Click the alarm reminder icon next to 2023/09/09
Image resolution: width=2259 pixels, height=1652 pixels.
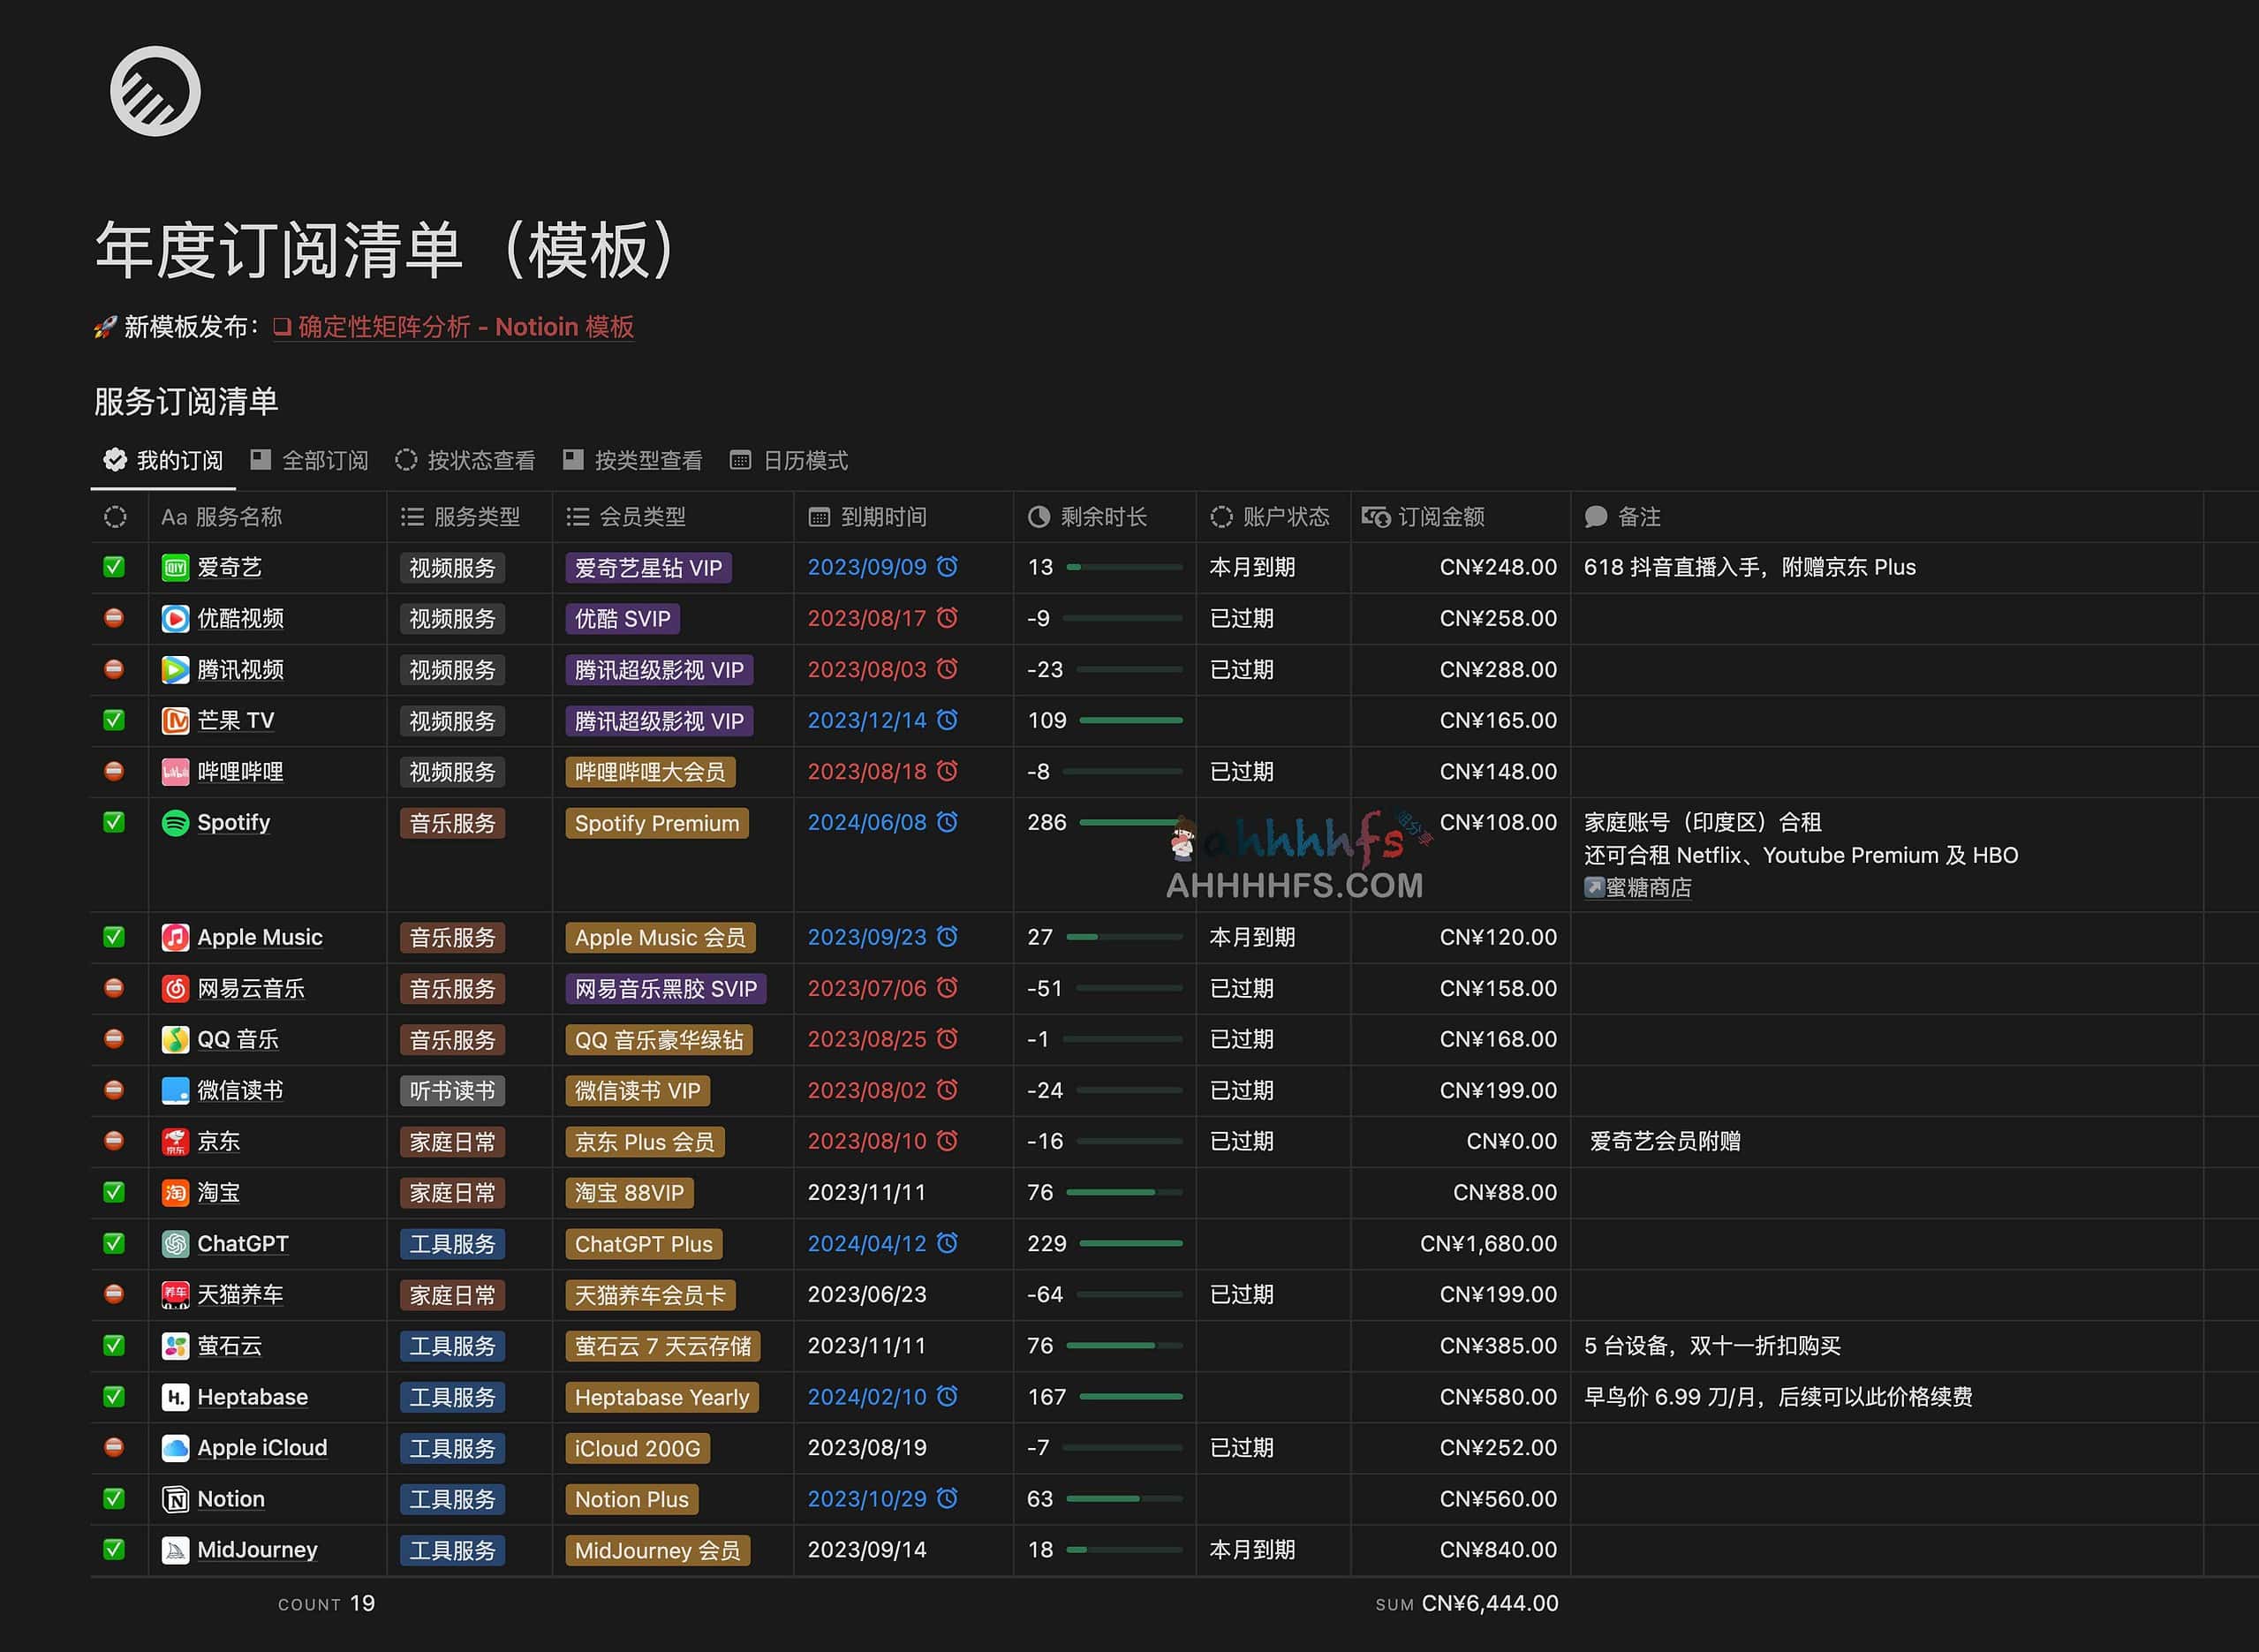click(946, 567)
